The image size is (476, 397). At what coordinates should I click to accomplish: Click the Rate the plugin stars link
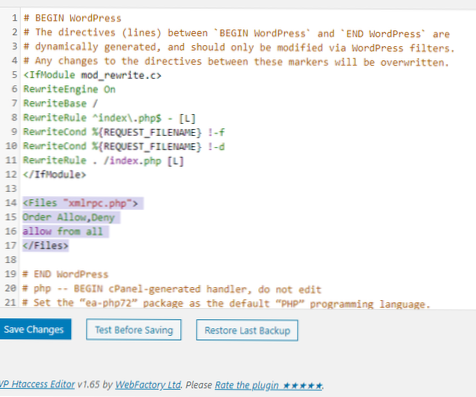269,385
